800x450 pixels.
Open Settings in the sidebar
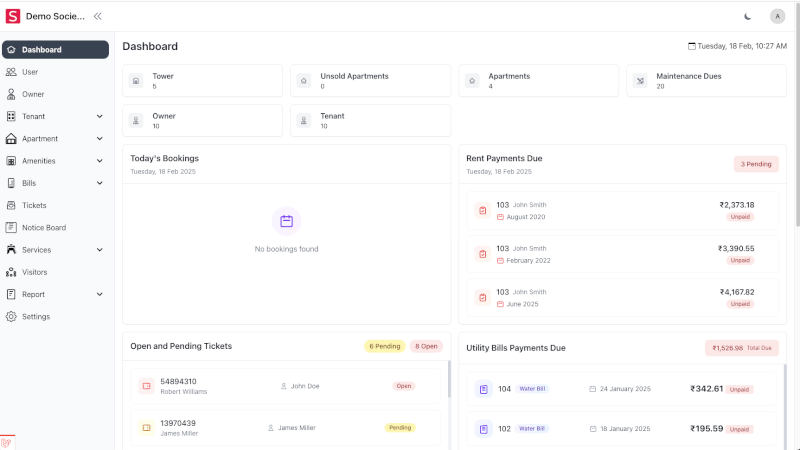click(35, 317)
